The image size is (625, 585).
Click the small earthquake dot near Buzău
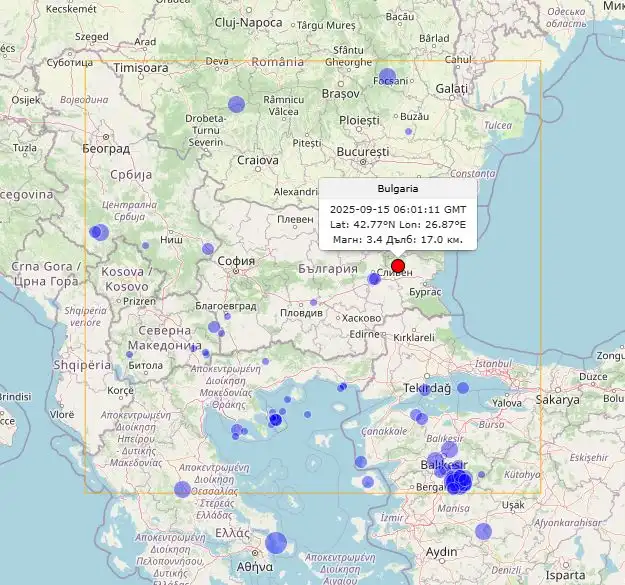(x=408, y=131)
